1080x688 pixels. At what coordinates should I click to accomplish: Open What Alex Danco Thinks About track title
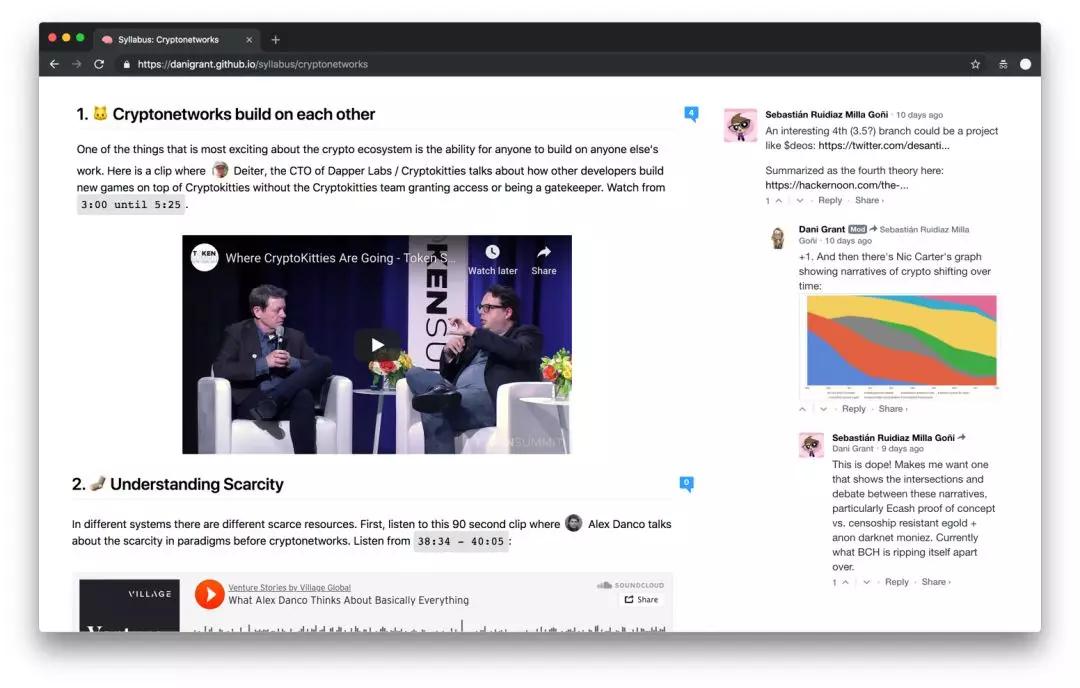coord(349,601)
